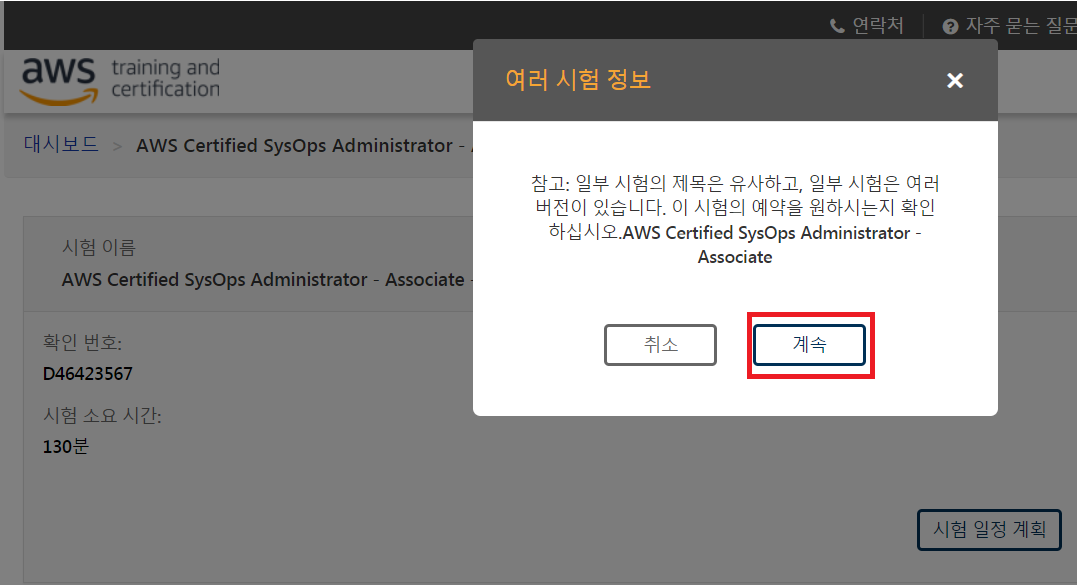The height and width of the screenshot is (585, 1077).
Task: Click the confirmation number D46423567
Action: (x=87, y=374)
